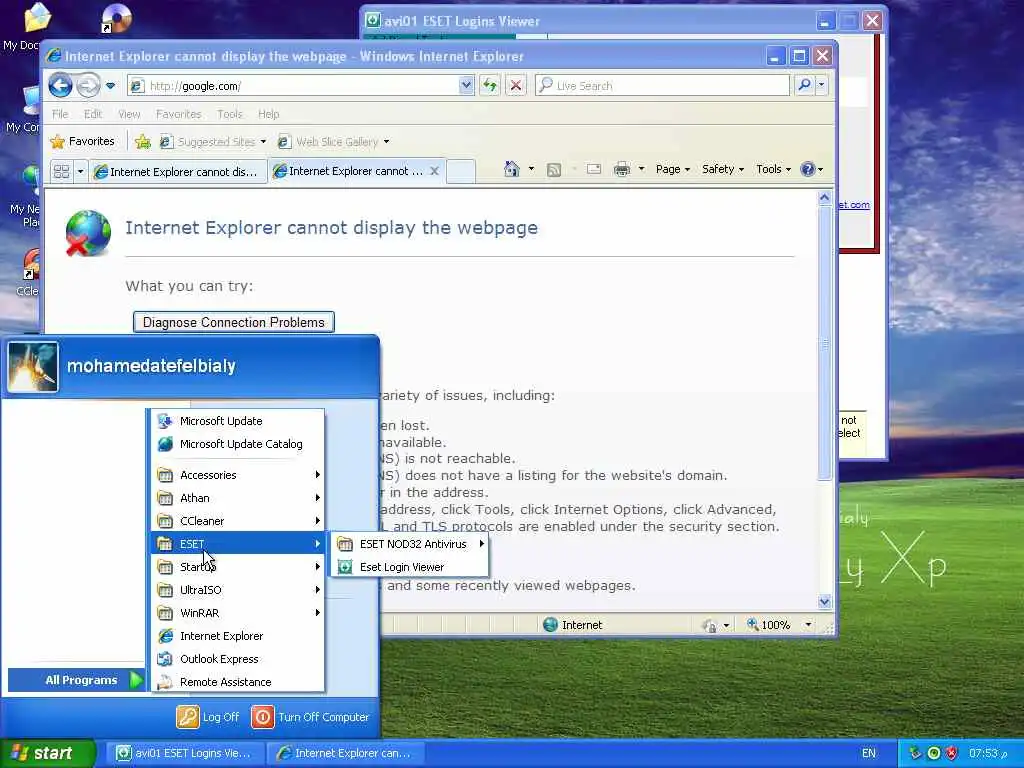
Task: Expand the UltraISO program folder
Action: (238, 590)
